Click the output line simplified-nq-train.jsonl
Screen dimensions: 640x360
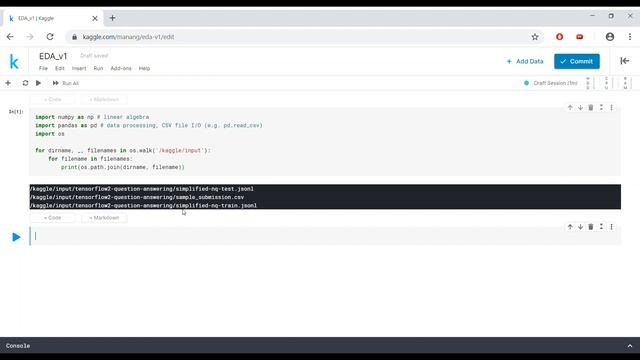pyautogui.click(x=143, y=205)
